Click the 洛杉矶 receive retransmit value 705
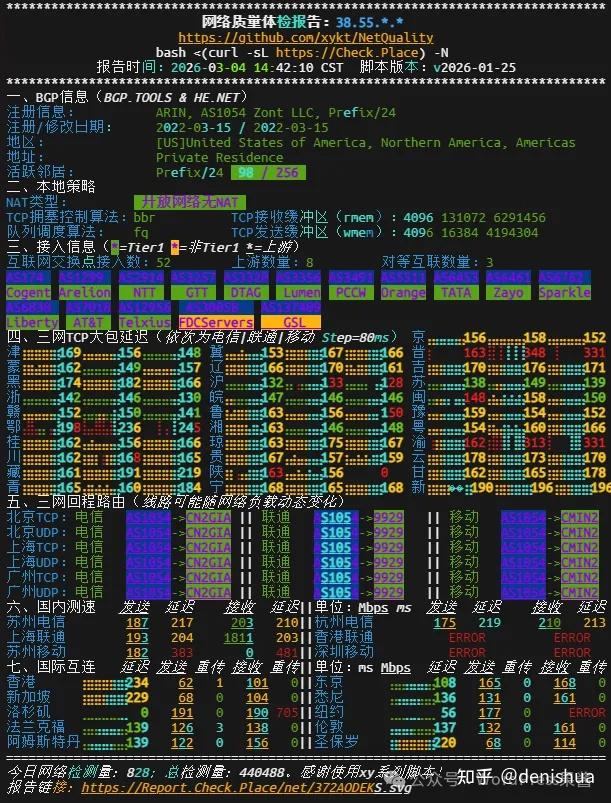The height and width of the screenshot is (803, 611). coord(287,712)
